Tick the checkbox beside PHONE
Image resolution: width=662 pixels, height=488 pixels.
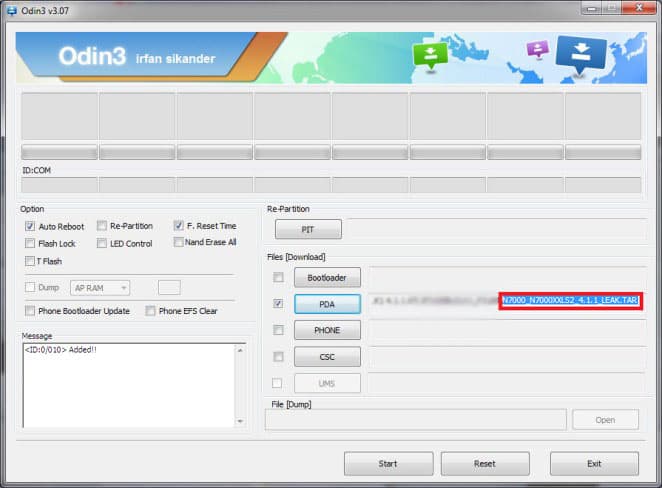click(278, 330)
